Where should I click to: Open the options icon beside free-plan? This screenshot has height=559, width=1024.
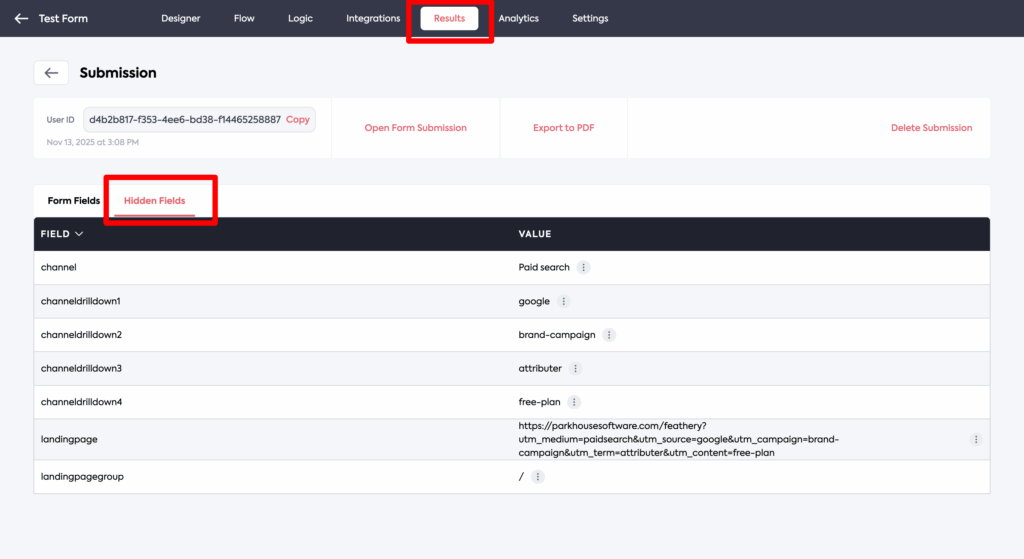coord(574,402)
